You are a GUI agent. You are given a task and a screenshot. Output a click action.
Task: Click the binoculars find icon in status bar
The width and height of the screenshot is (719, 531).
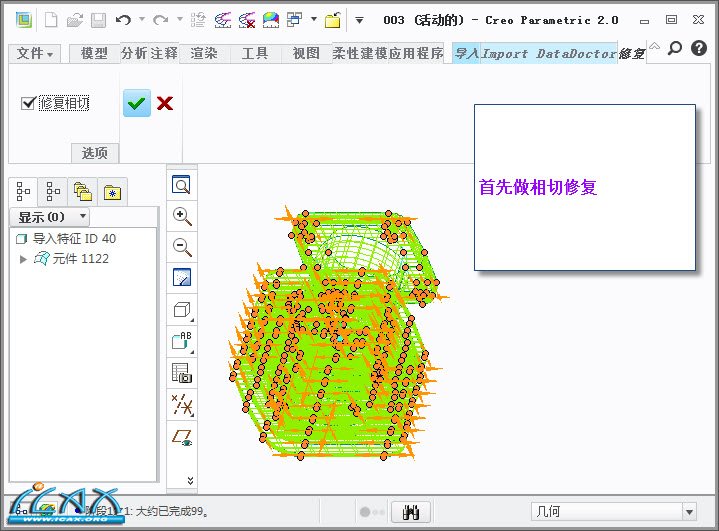coord(409,512)
